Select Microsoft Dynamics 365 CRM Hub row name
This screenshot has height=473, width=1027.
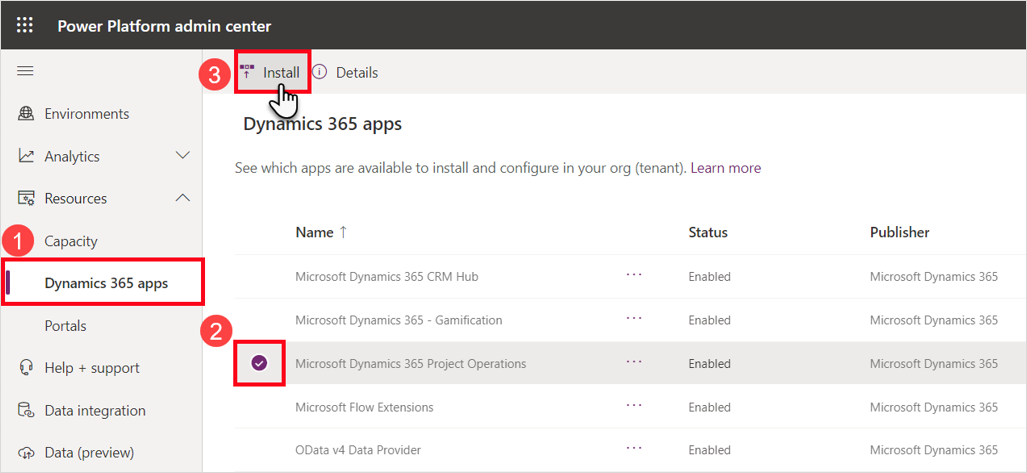point(386,276)
